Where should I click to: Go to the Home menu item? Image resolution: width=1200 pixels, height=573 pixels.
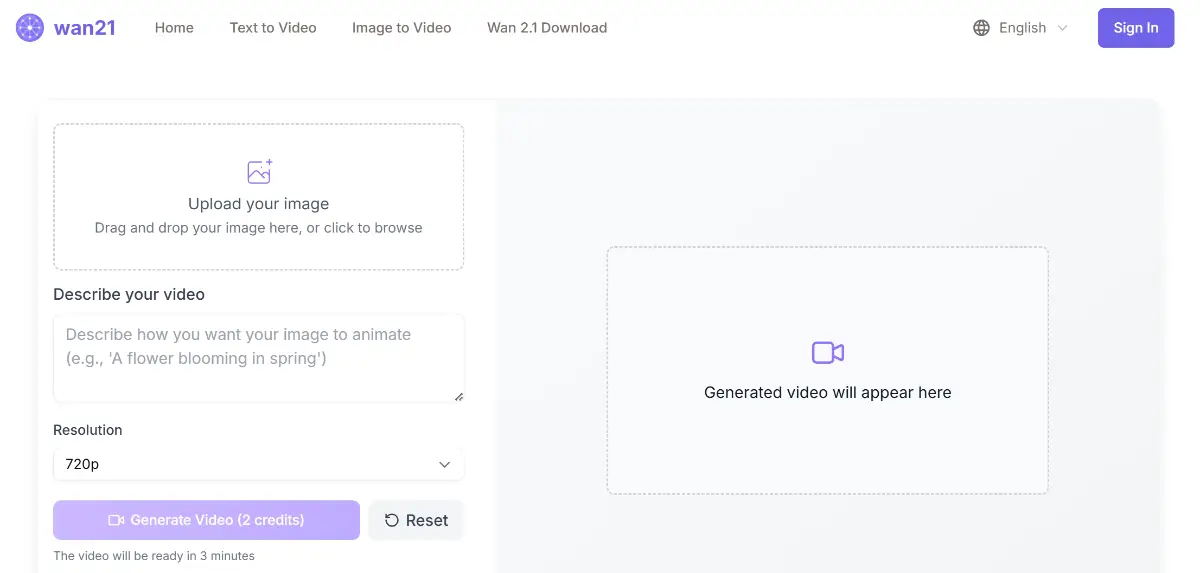(x=174, y=28)
